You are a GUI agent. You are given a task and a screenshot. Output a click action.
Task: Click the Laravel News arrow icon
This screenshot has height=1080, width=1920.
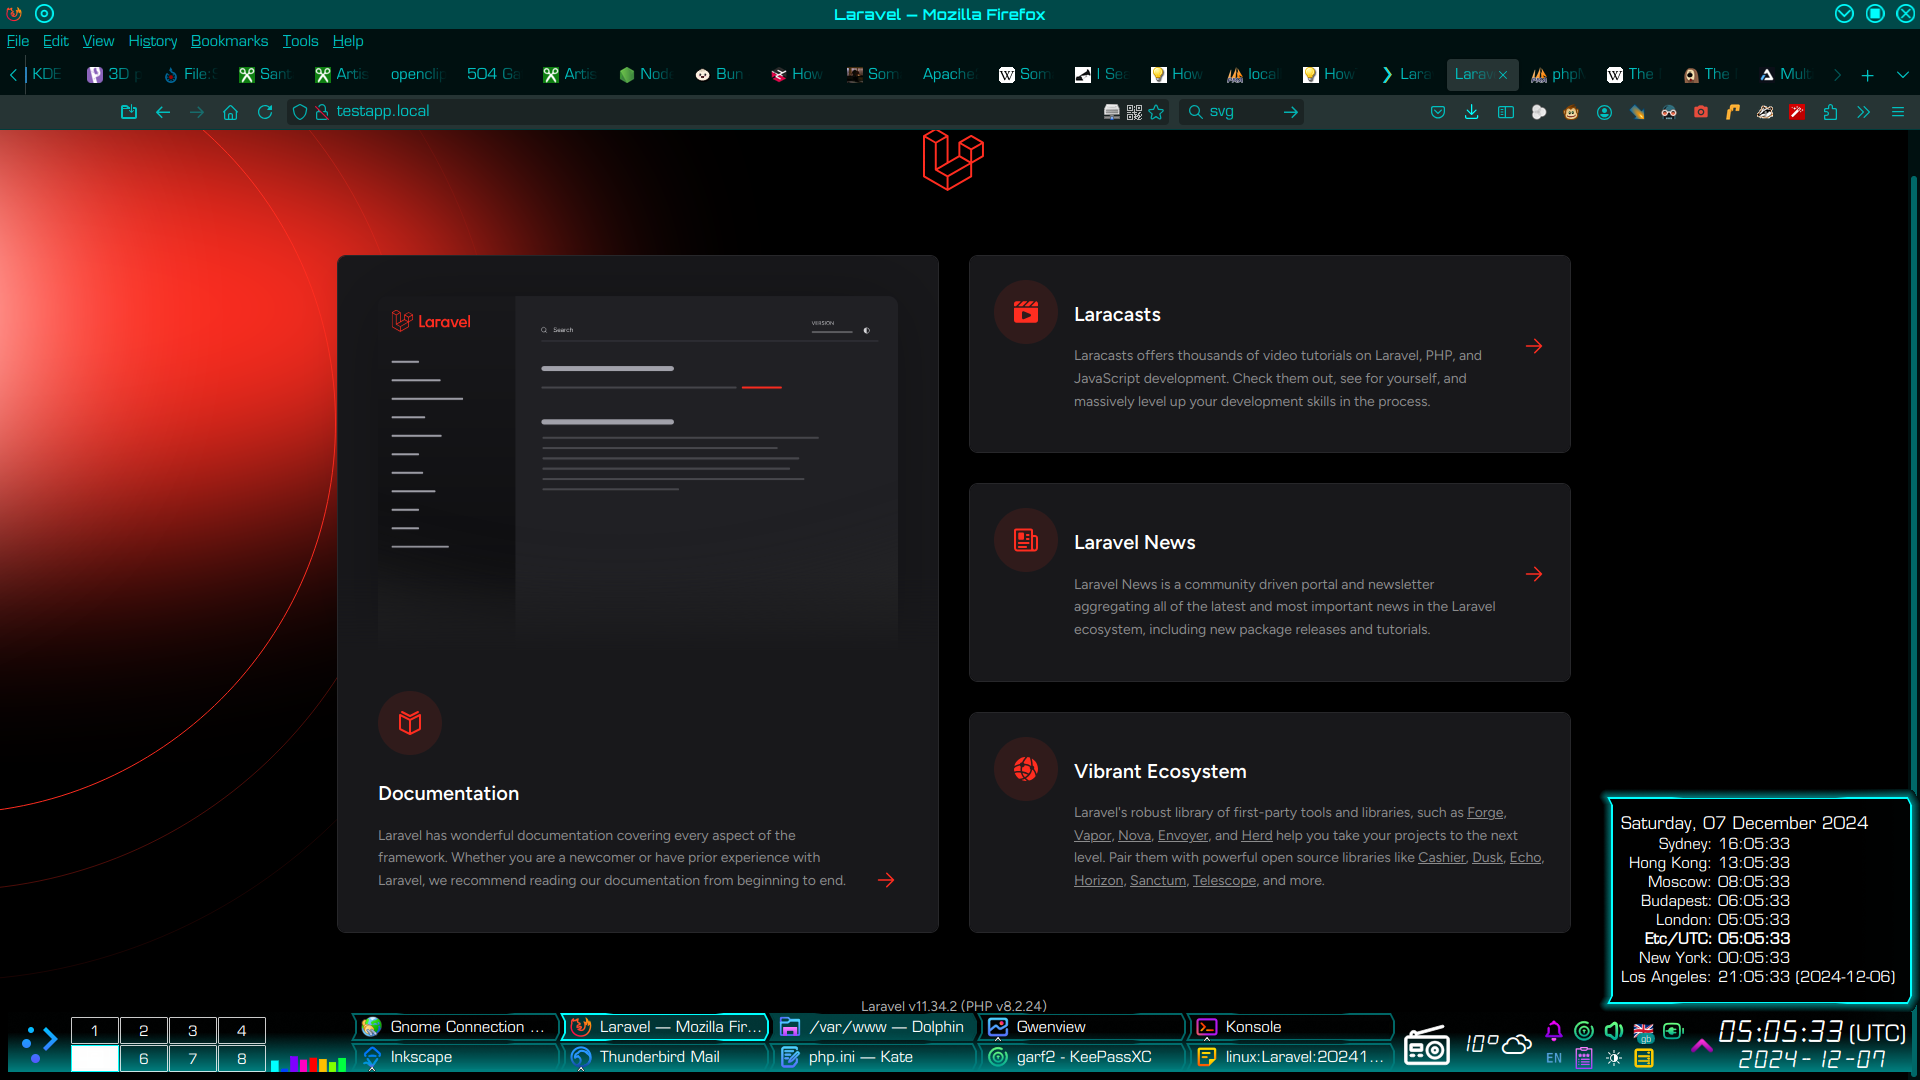(1534, 574)
